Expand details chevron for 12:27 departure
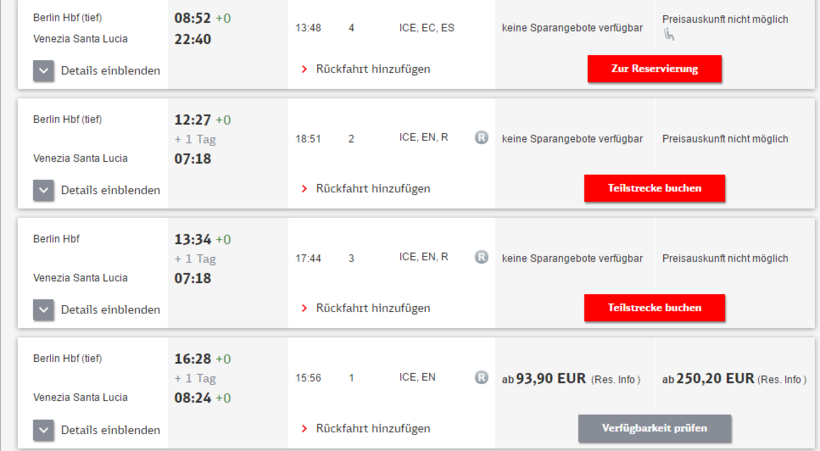Viewport: 820px width, 451px height. pos(43,190)
